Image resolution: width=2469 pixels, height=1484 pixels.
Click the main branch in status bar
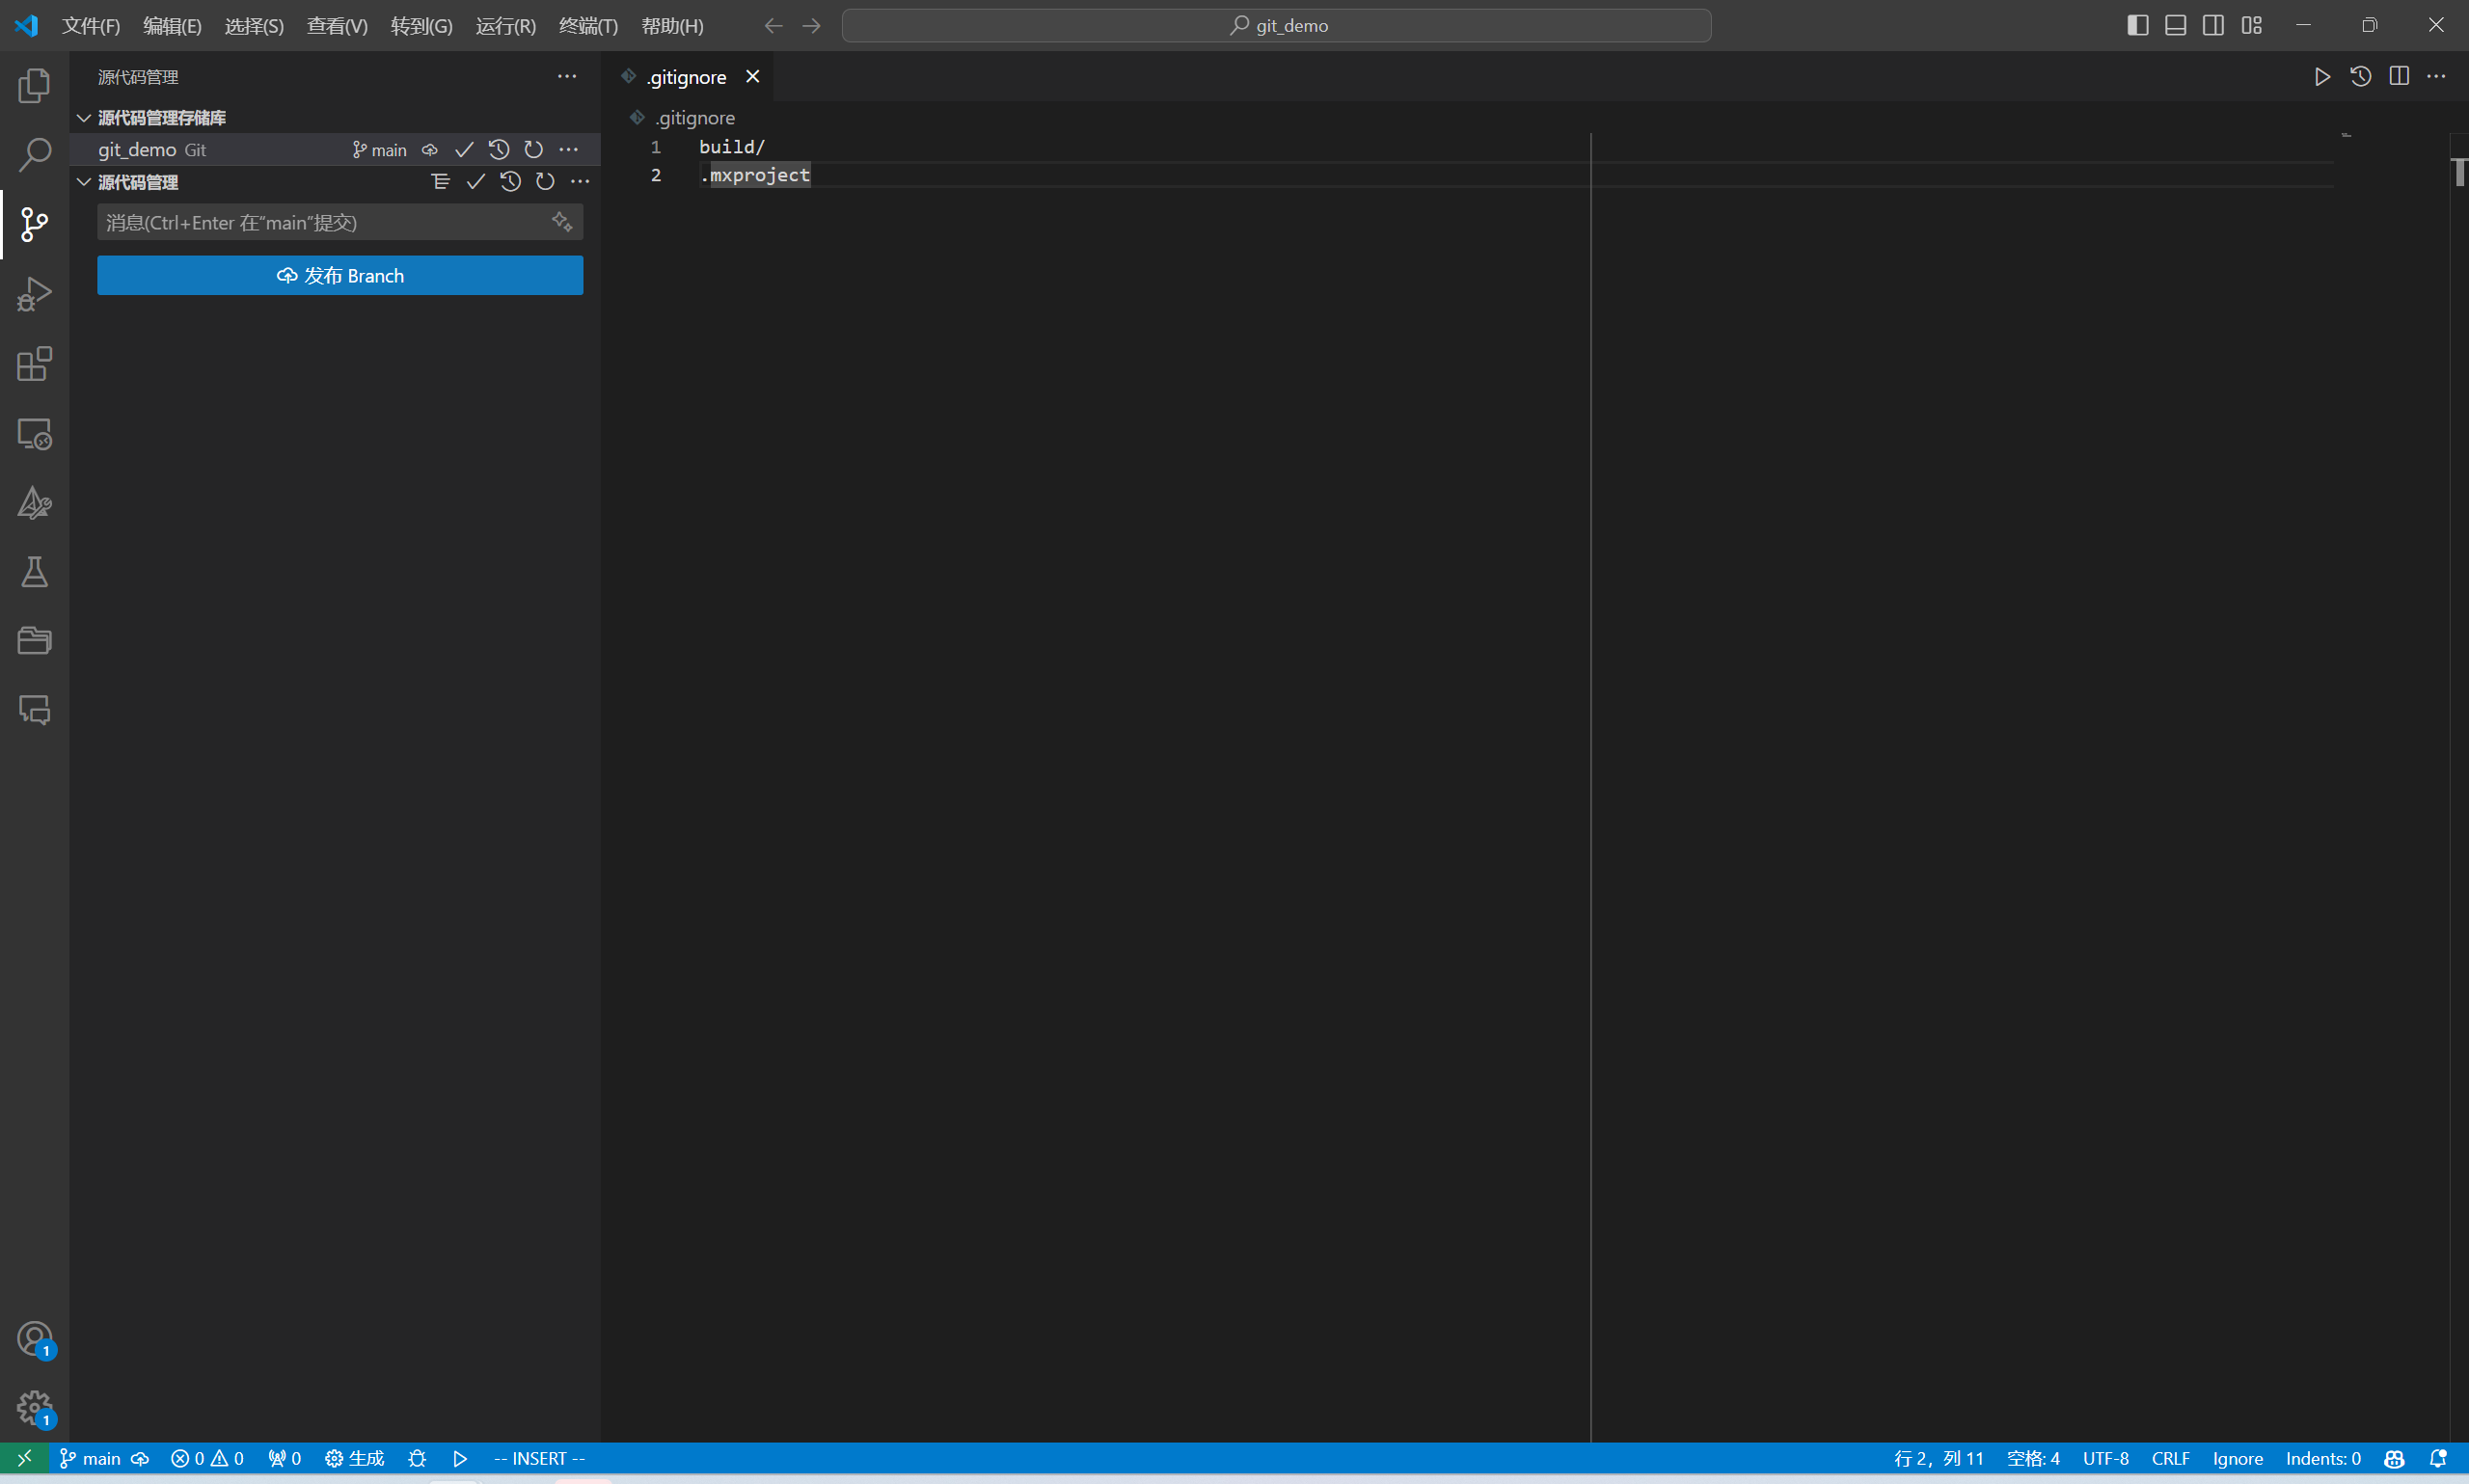[x=91, y=1458]
